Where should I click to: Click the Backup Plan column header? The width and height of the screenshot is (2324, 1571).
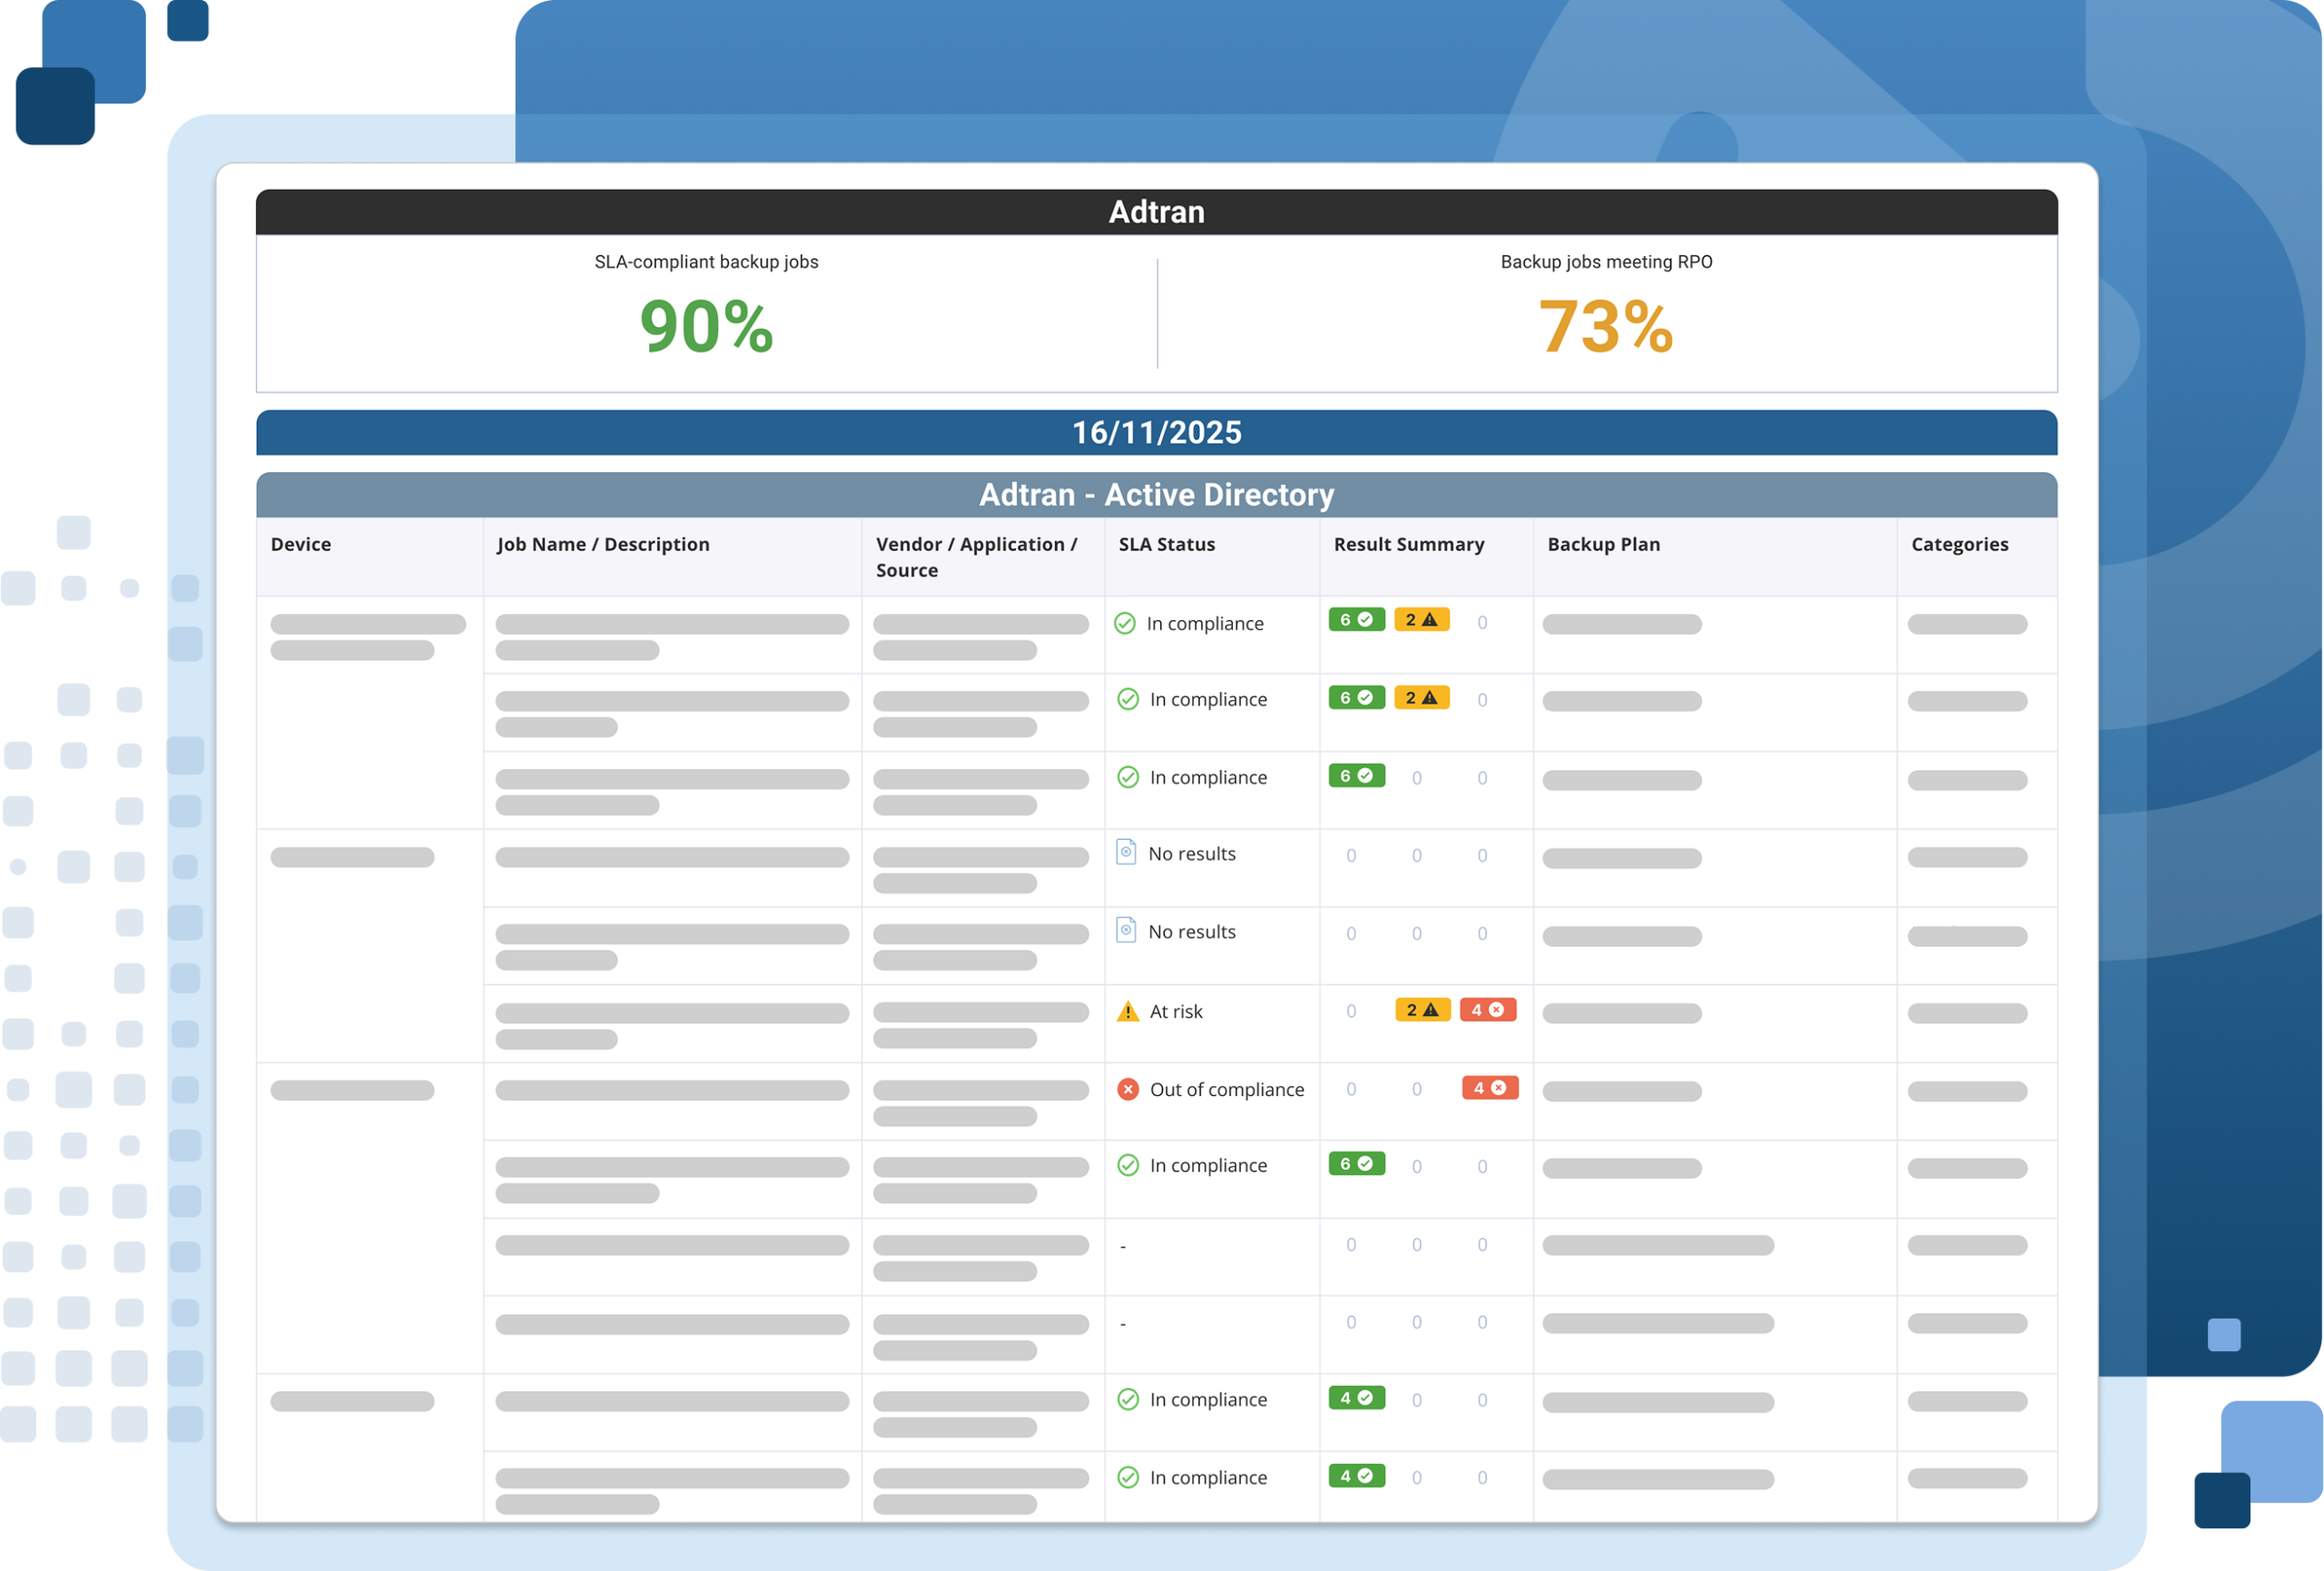coord(1603,544)
